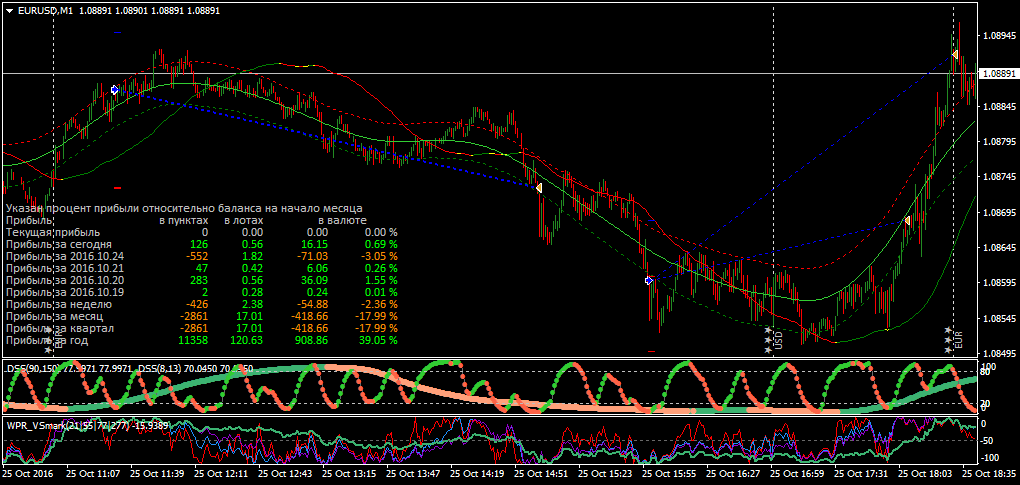Click the 1.08945 price axis label

pos(999,35)
